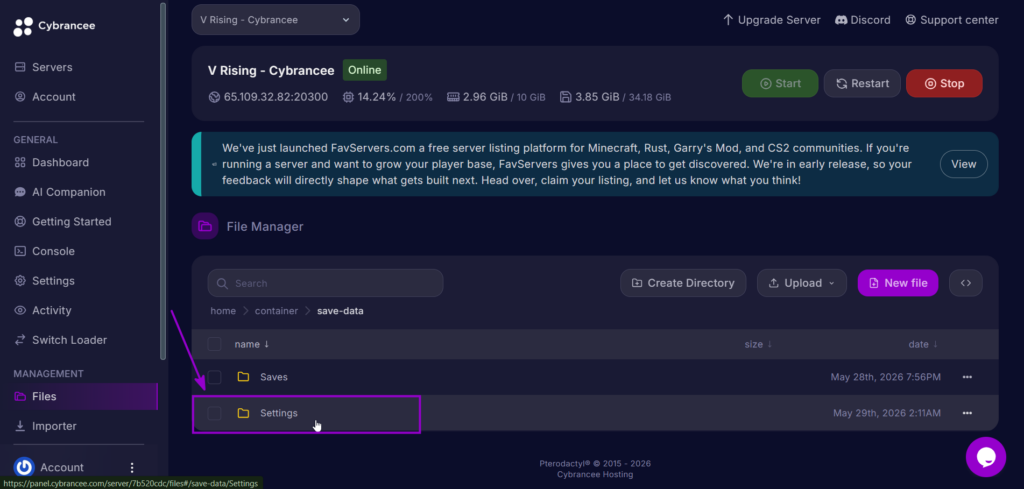Open the Saves row three-dot menu
1024x489 pixels.
(967, 377)
